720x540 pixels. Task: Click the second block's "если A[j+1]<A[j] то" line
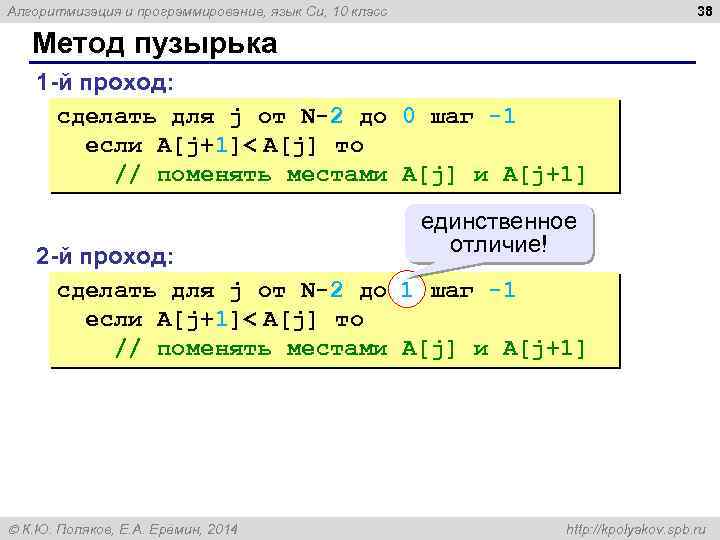(x=224, y=320)
